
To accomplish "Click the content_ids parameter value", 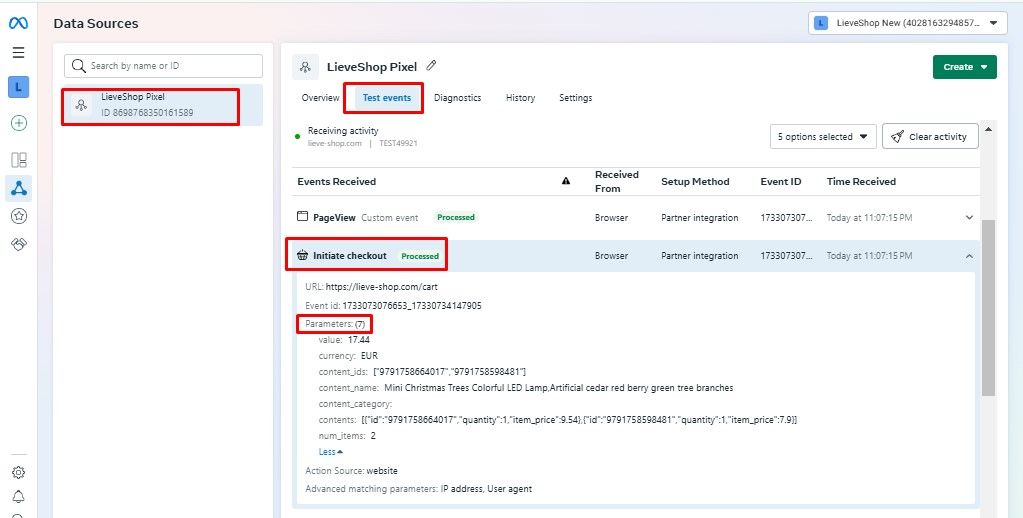I will pyautogui.click(x=449, y=371).
